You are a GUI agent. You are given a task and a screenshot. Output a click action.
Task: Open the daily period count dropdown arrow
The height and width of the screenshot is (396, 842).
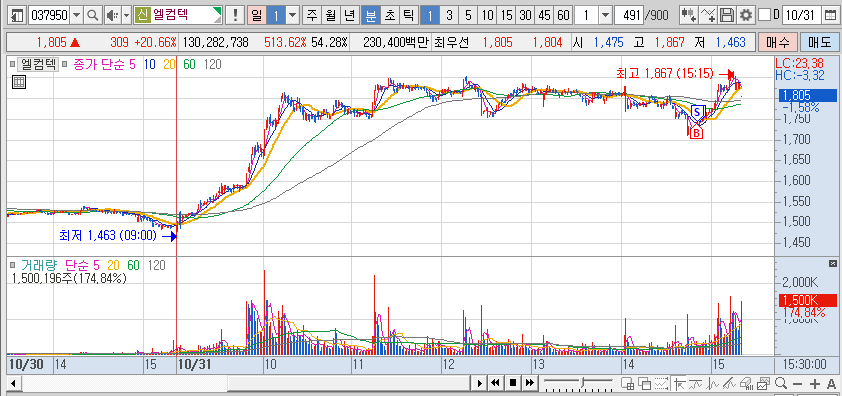point(293,15)
